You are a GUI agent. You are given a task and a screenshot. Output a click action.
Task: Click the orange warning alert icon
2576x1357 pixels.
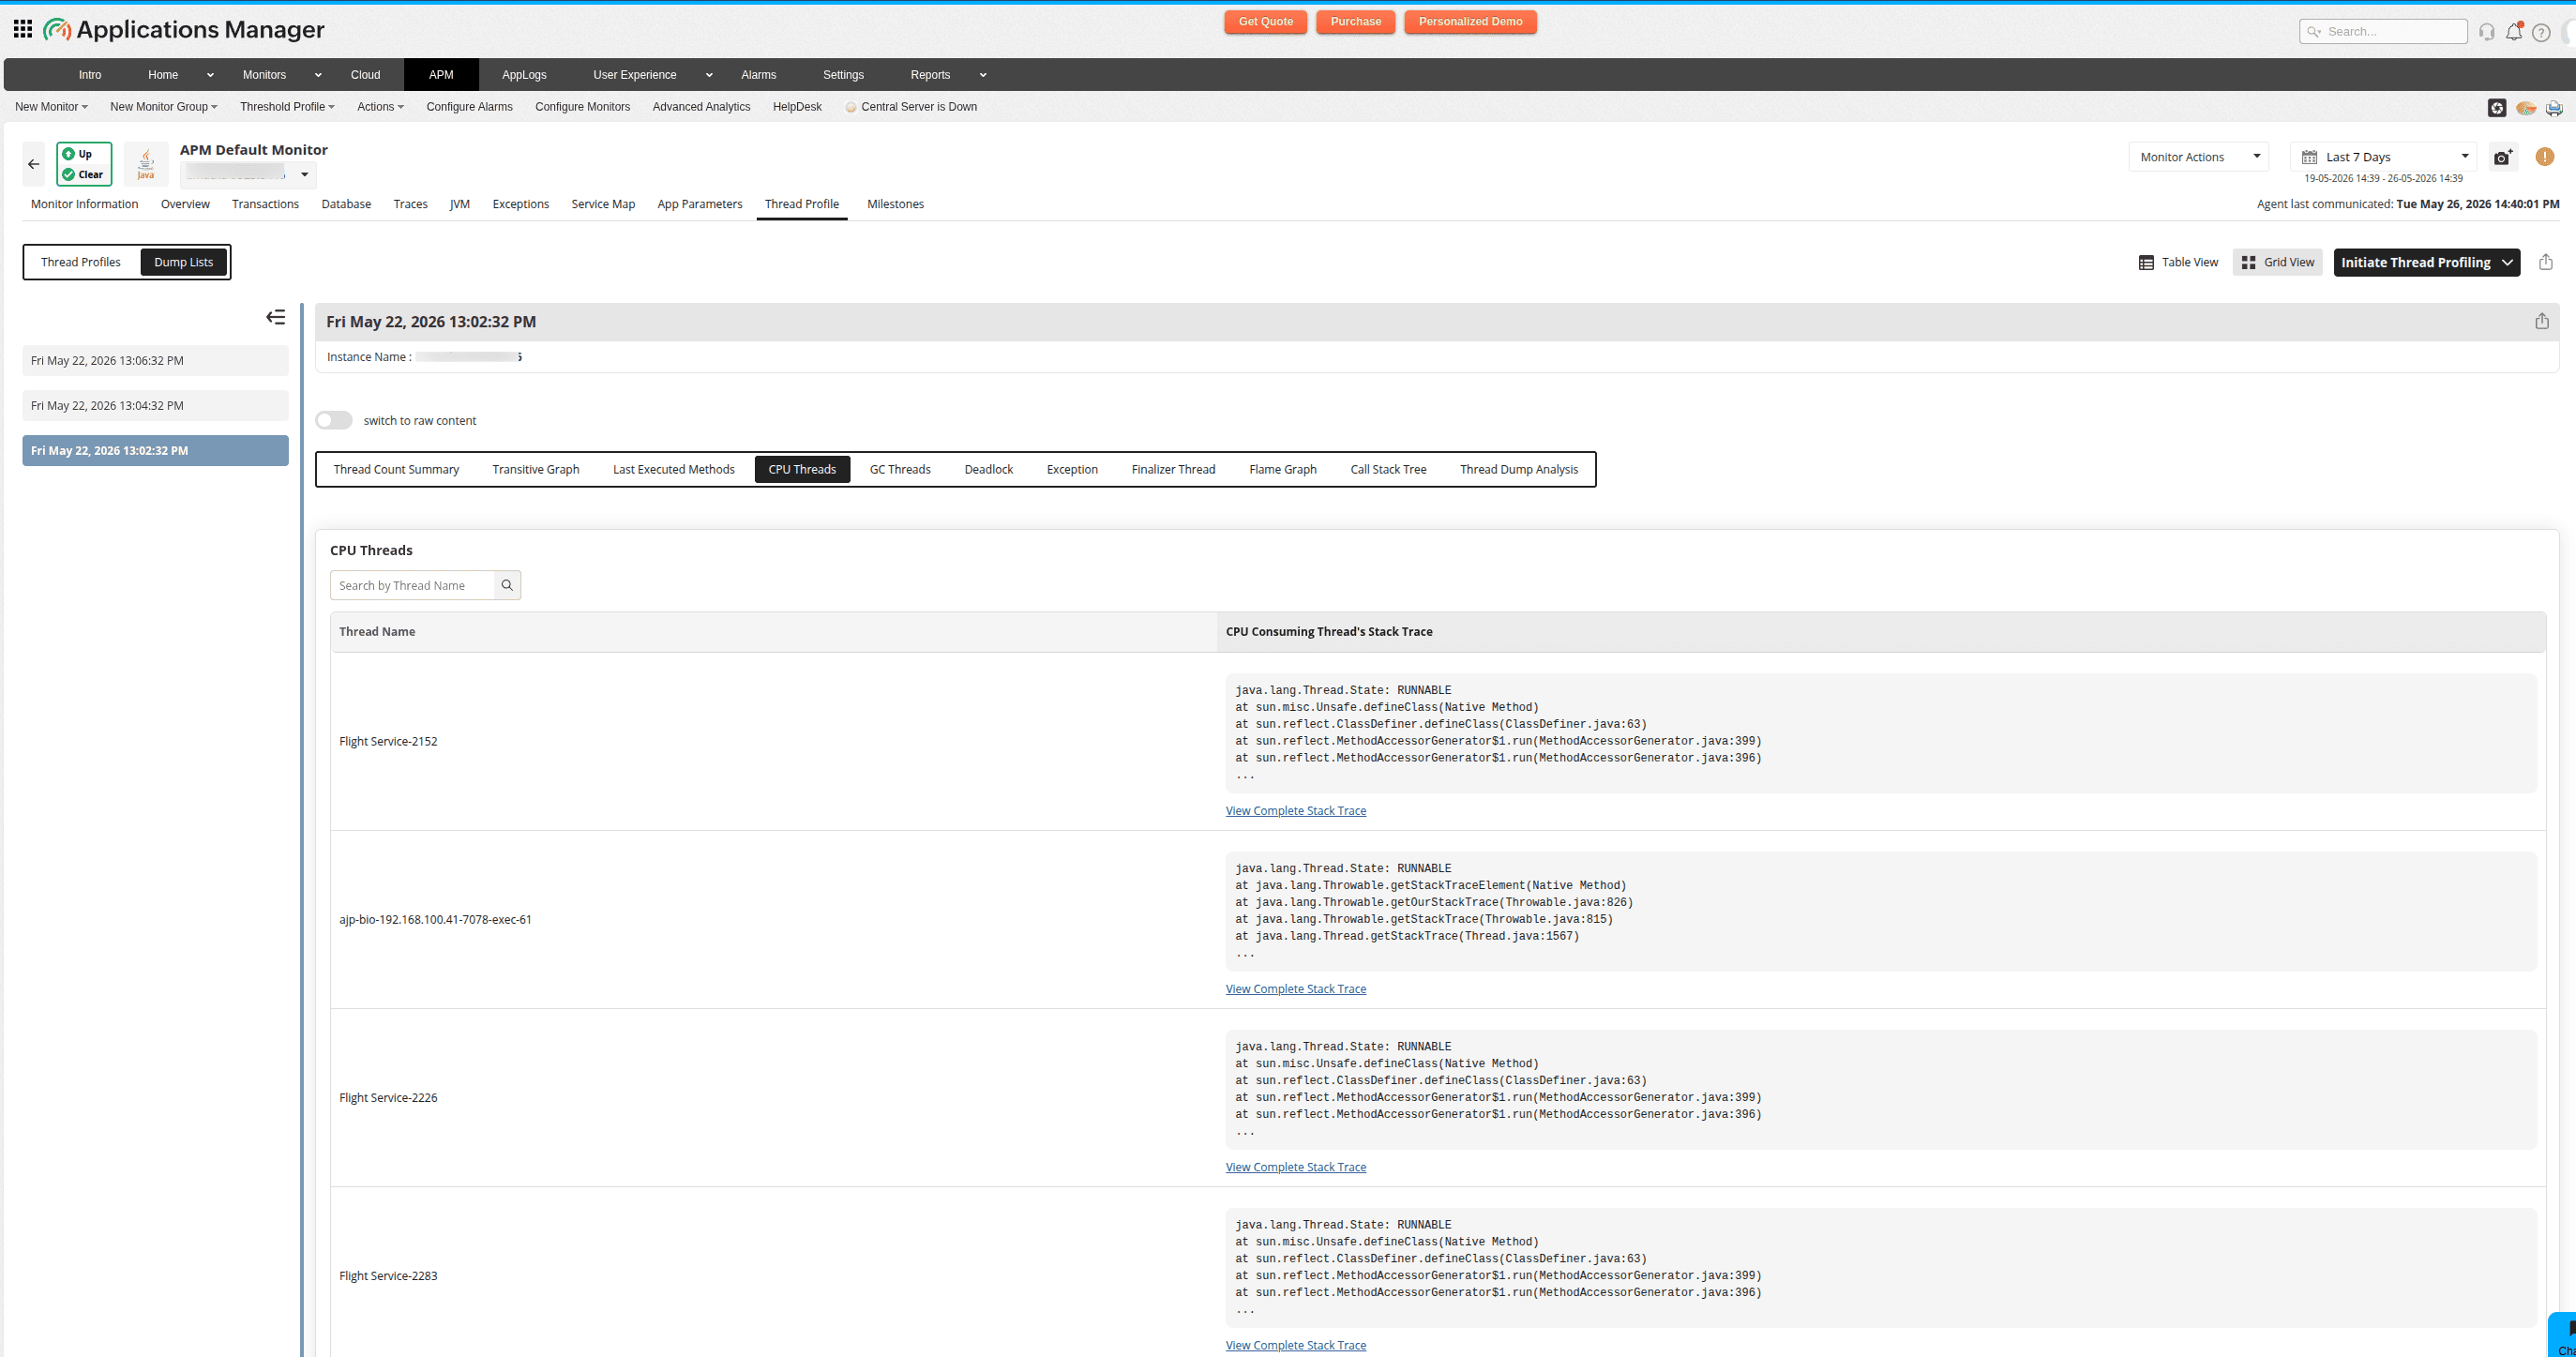coord(2545,157)
